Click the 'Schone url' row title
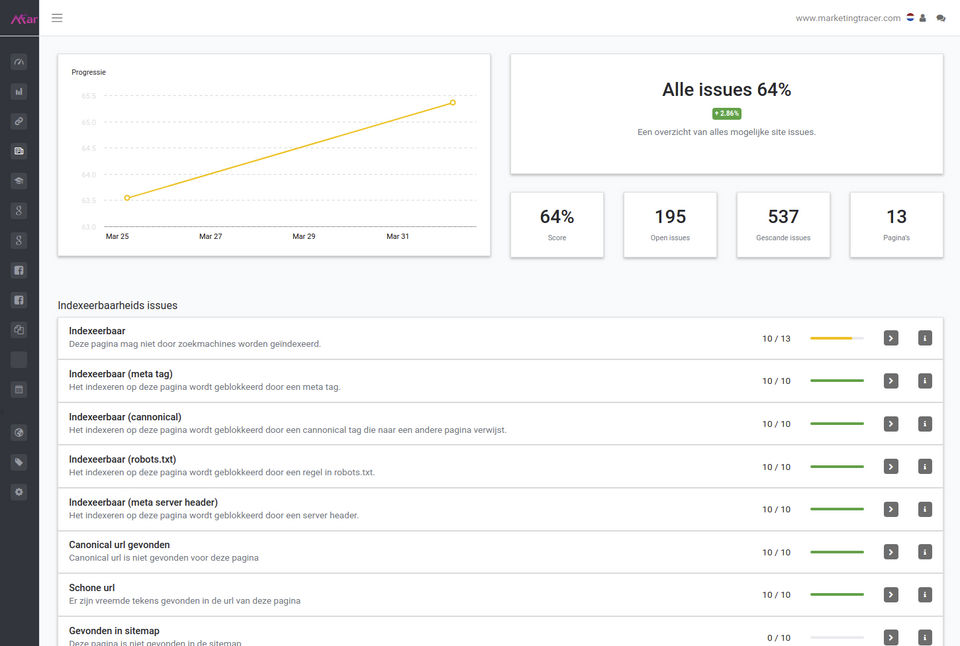 [92, 587]
